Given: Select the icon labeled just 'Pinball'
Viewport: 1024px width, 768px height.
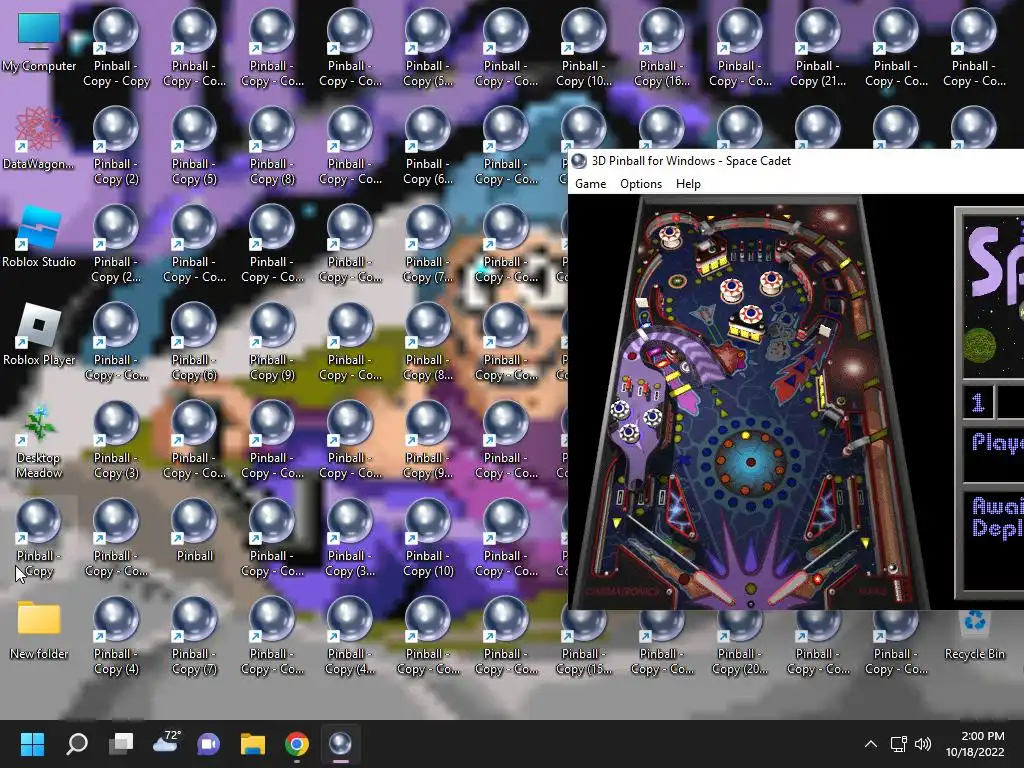Looking at the screenshot, I should (x=195, y=532).
